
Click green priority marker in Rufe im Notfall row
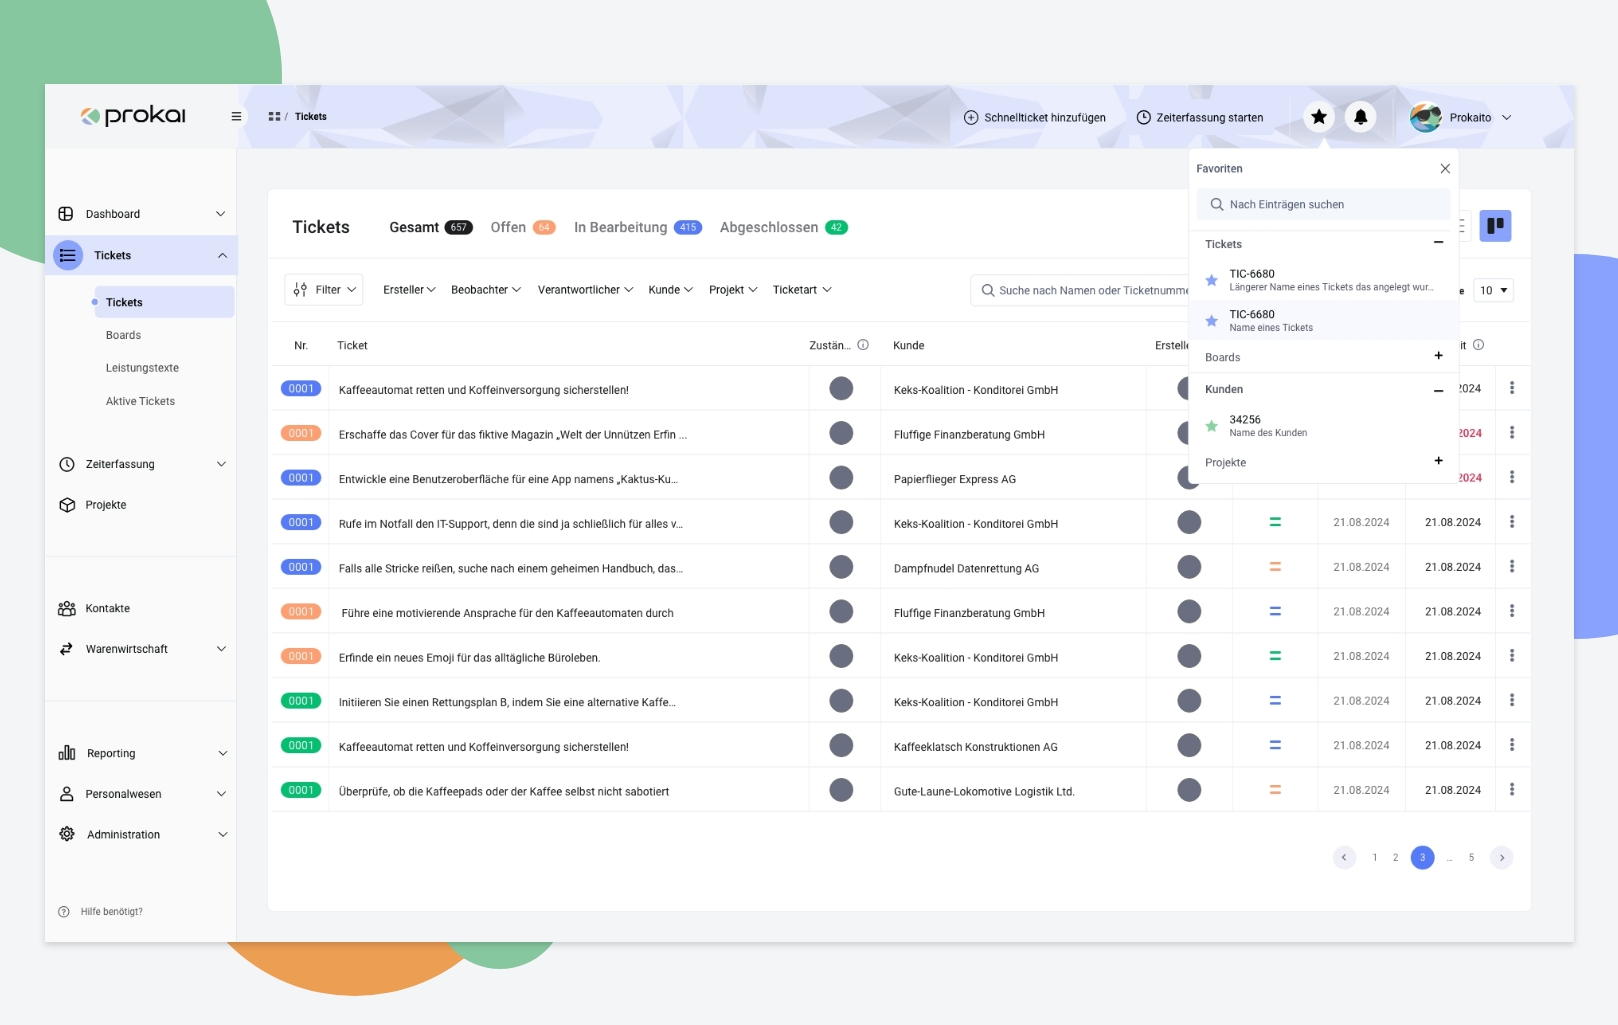1275,522
